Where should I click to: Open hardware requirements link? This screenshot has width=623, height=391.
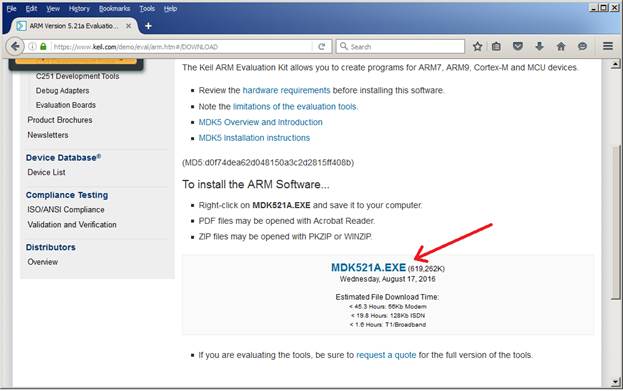tap(286, 90)
